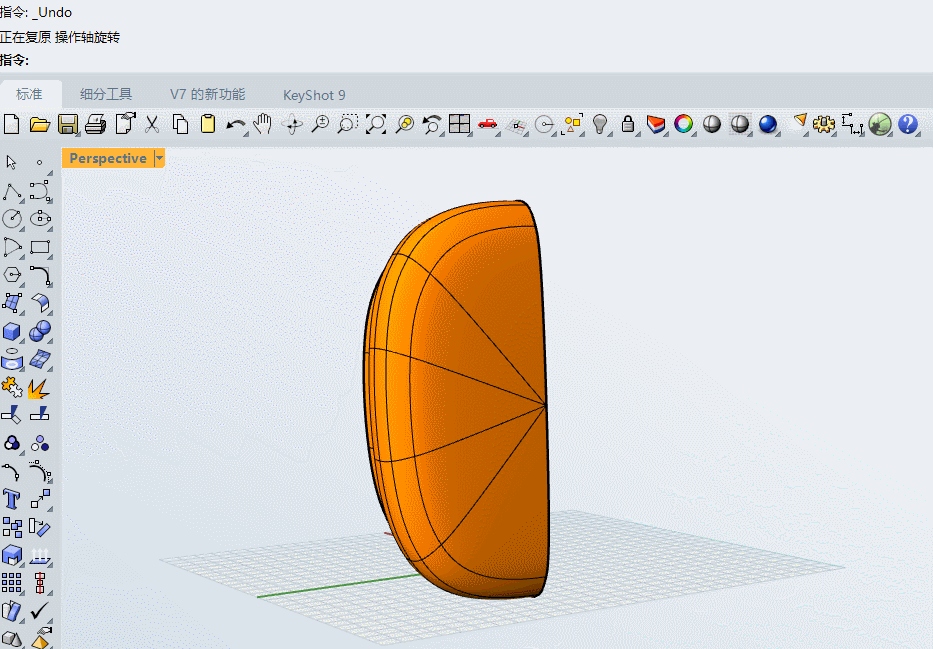Image resolution: width=933 pixels, height=649 pixels.
Task: Pick the selection arrow pointer tool
Action: coord(11,162)
